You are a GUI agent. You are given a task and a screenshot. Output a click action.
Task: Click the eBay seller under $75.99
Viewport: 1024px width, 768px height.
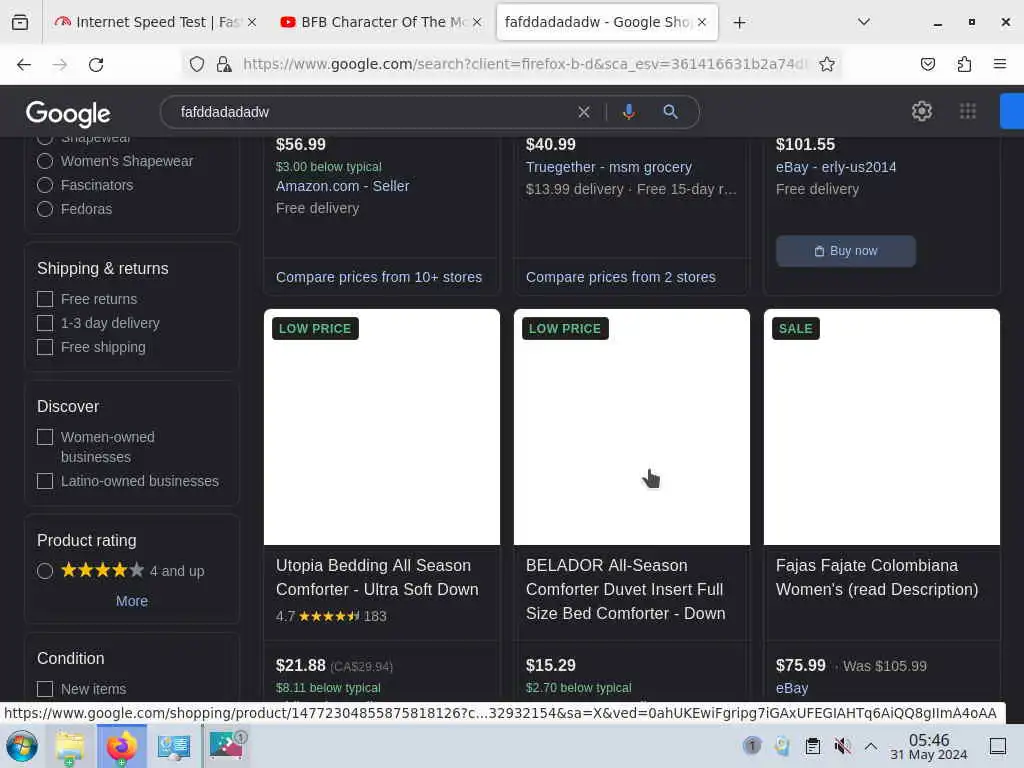[792, 688]
